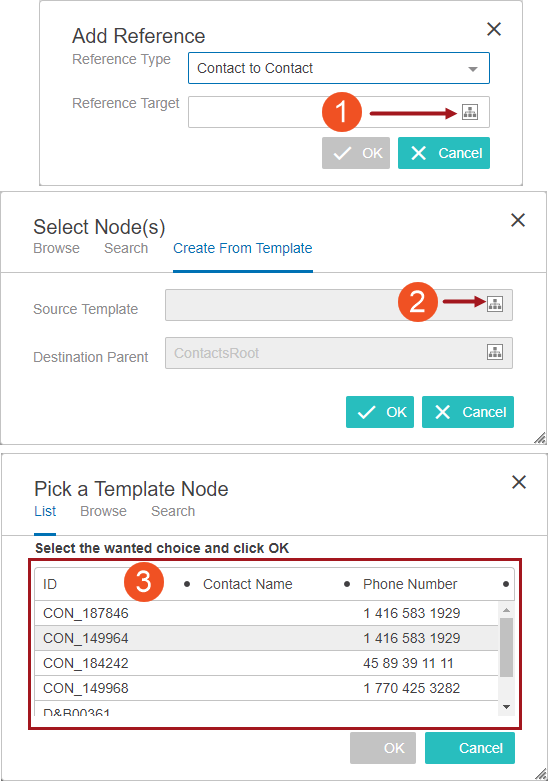Close the Select Node(s) dialog
548x781 pixels.
click(x=518, y=220)
